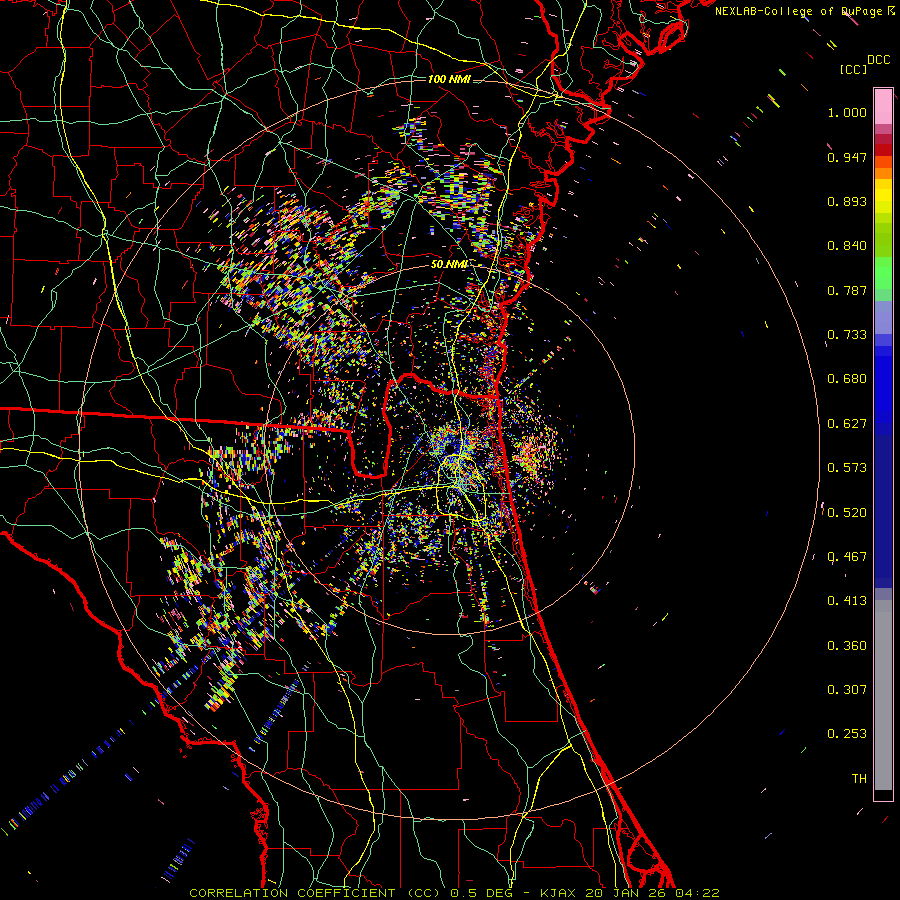
Task: Pick the bright green segment of the color bar
Action: pos(883,273)
